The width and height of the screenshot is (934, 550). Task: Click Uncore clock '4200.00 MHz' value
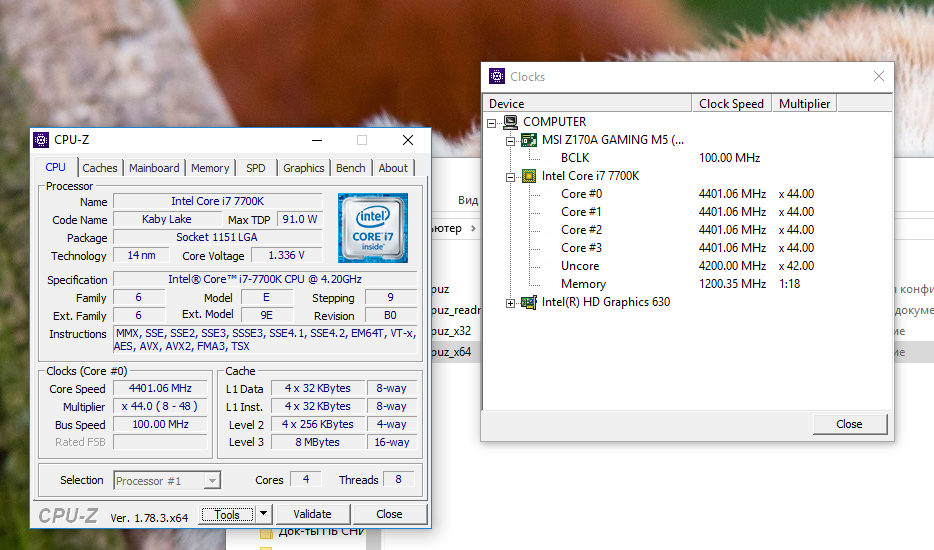(732, 266)
